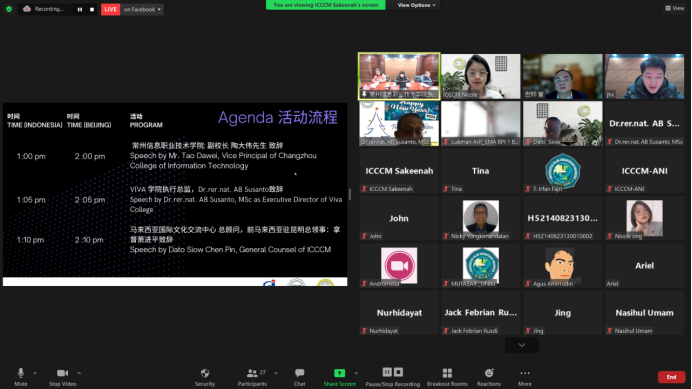Expand the LIVE on Facebook dropdown
The height and width of the screenshot is (389, 692).
point(142,9)
